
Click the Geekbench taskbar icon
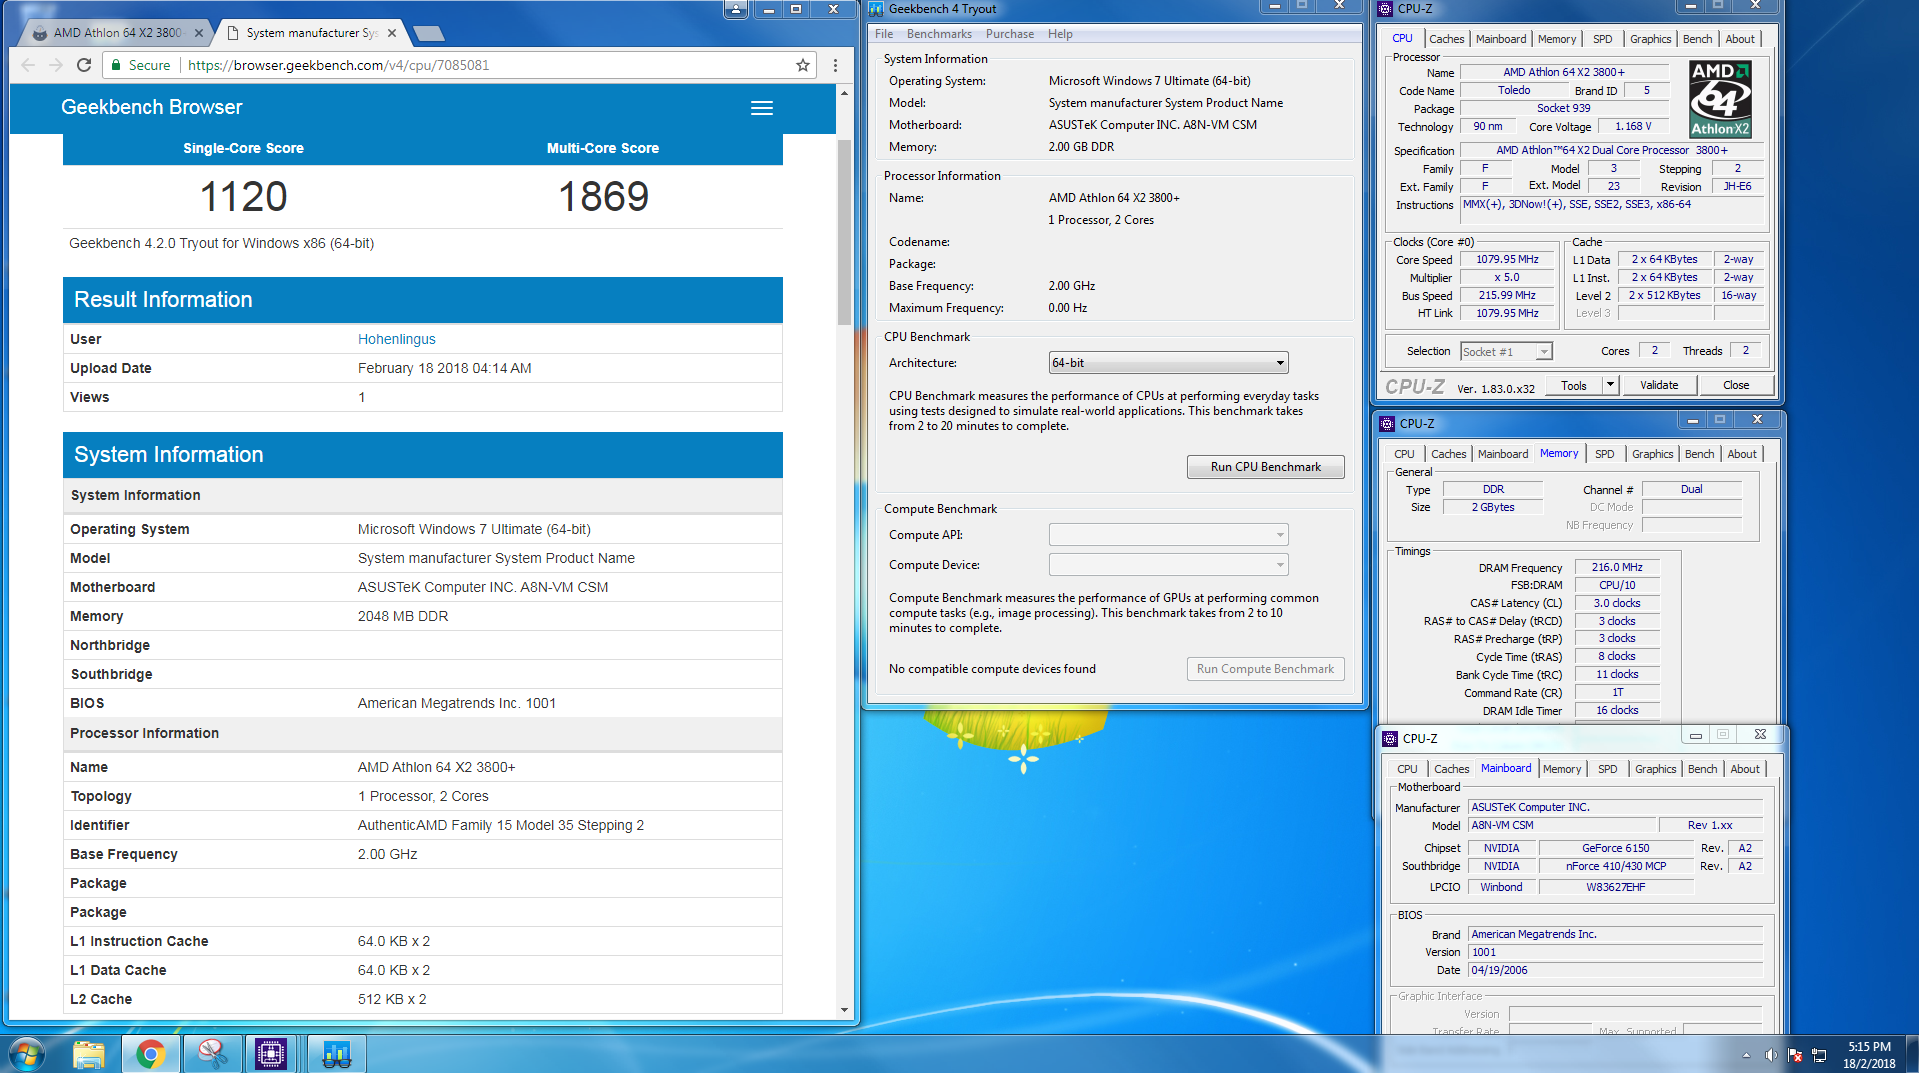(x=336, y=1054)
